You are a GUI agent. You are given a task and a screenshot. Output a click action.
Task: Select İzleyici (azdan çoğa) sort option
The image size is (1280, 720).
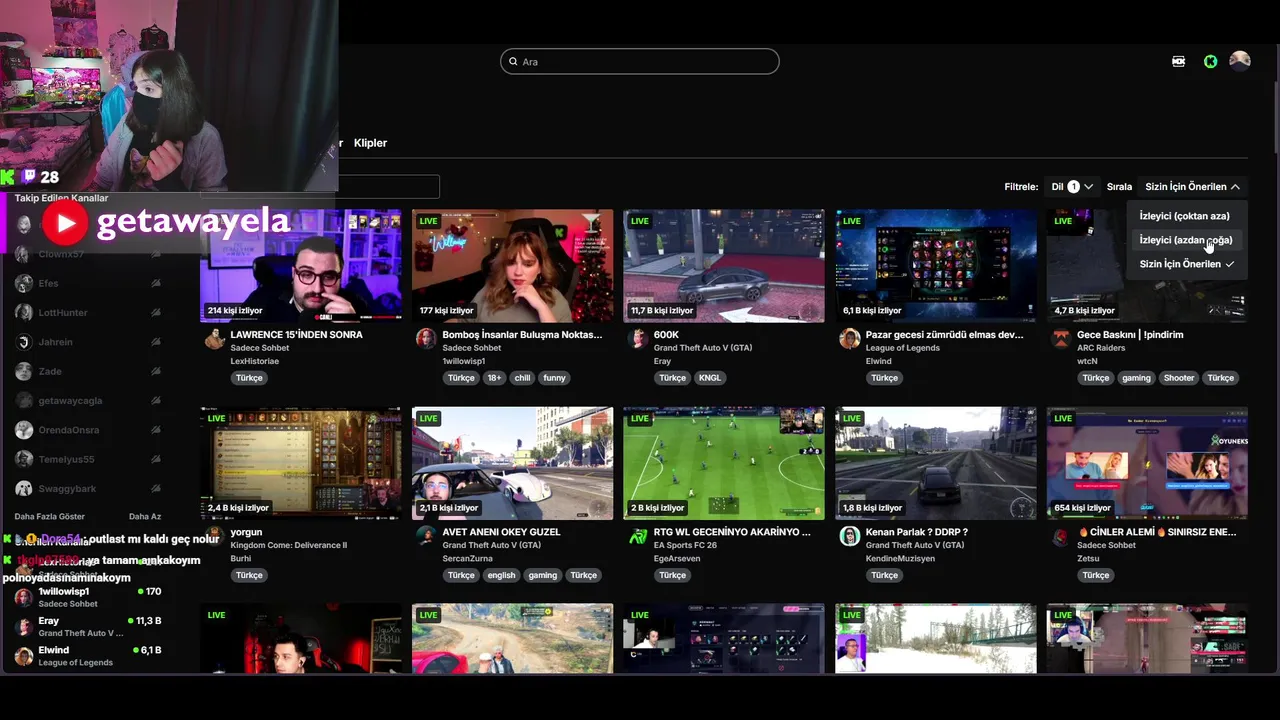click(x=1185, y=240)
